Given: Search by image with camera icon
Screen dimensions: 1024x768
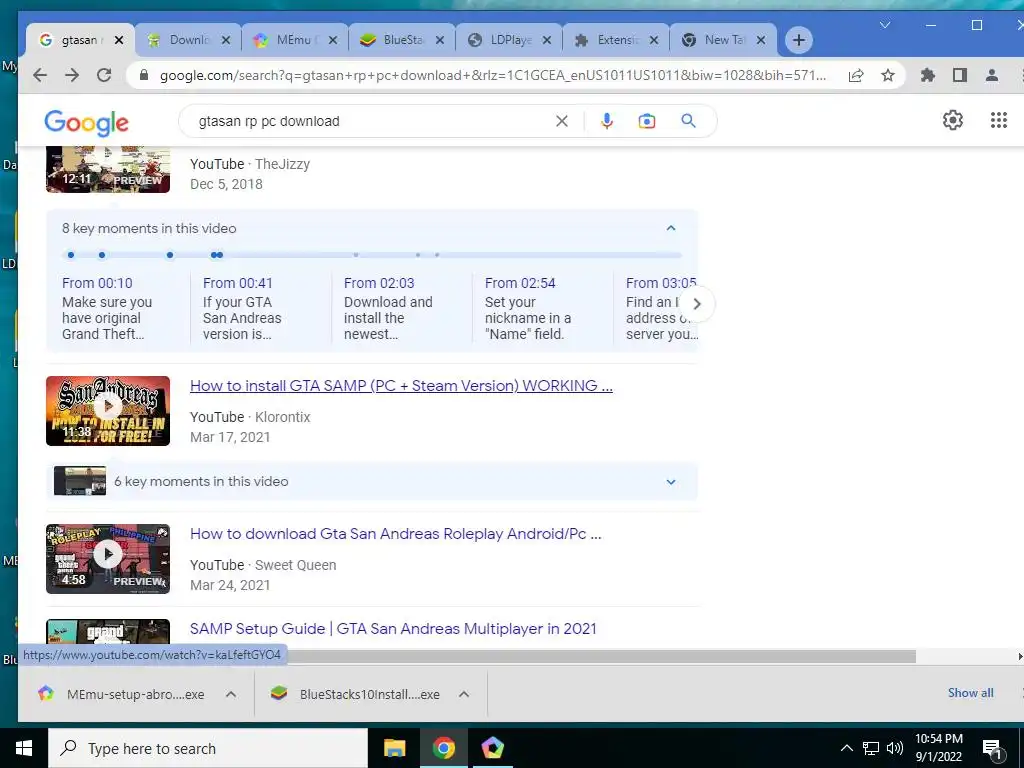Looking at the screenshot, I should (x=647, y=121).
